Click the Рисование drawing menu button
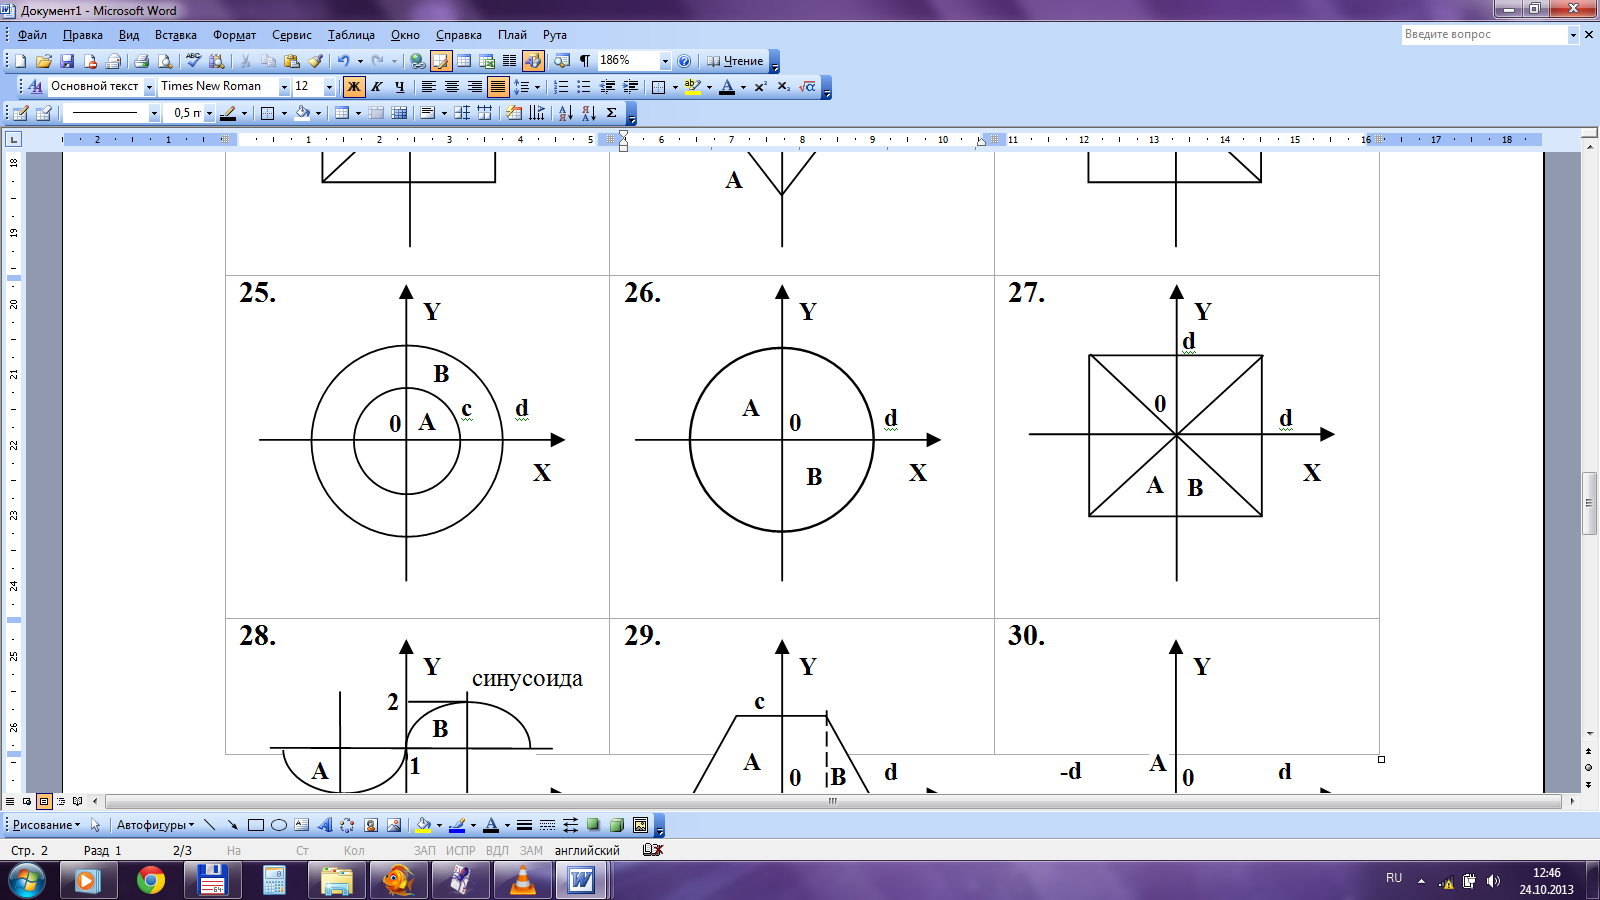Image resolution: width=1600 pixels, height=900 pixels. (x=46, y=825)
